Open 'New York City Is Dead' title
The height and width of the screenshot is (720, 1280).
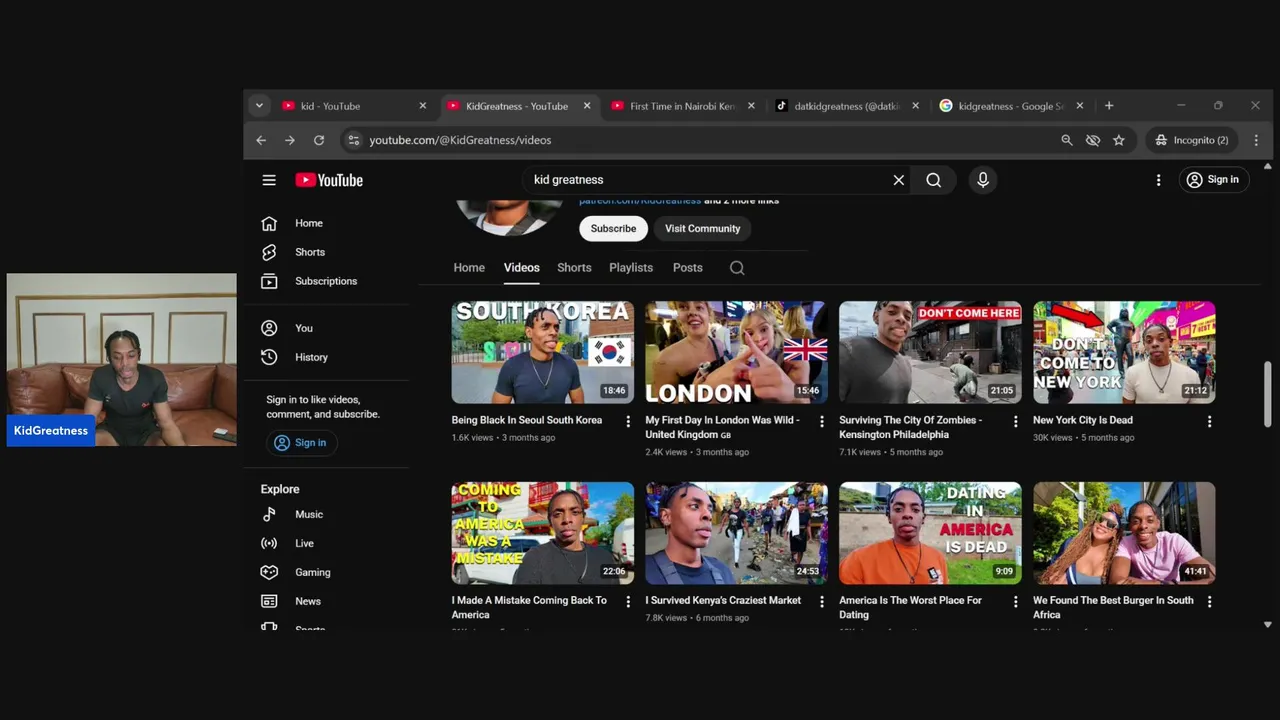pos(1083,420)
